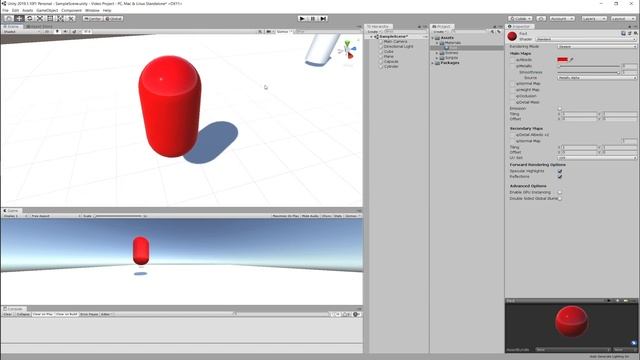Click the Step frame button
Viewport: 640px width, 360px height.
click(x=323, y=18)
